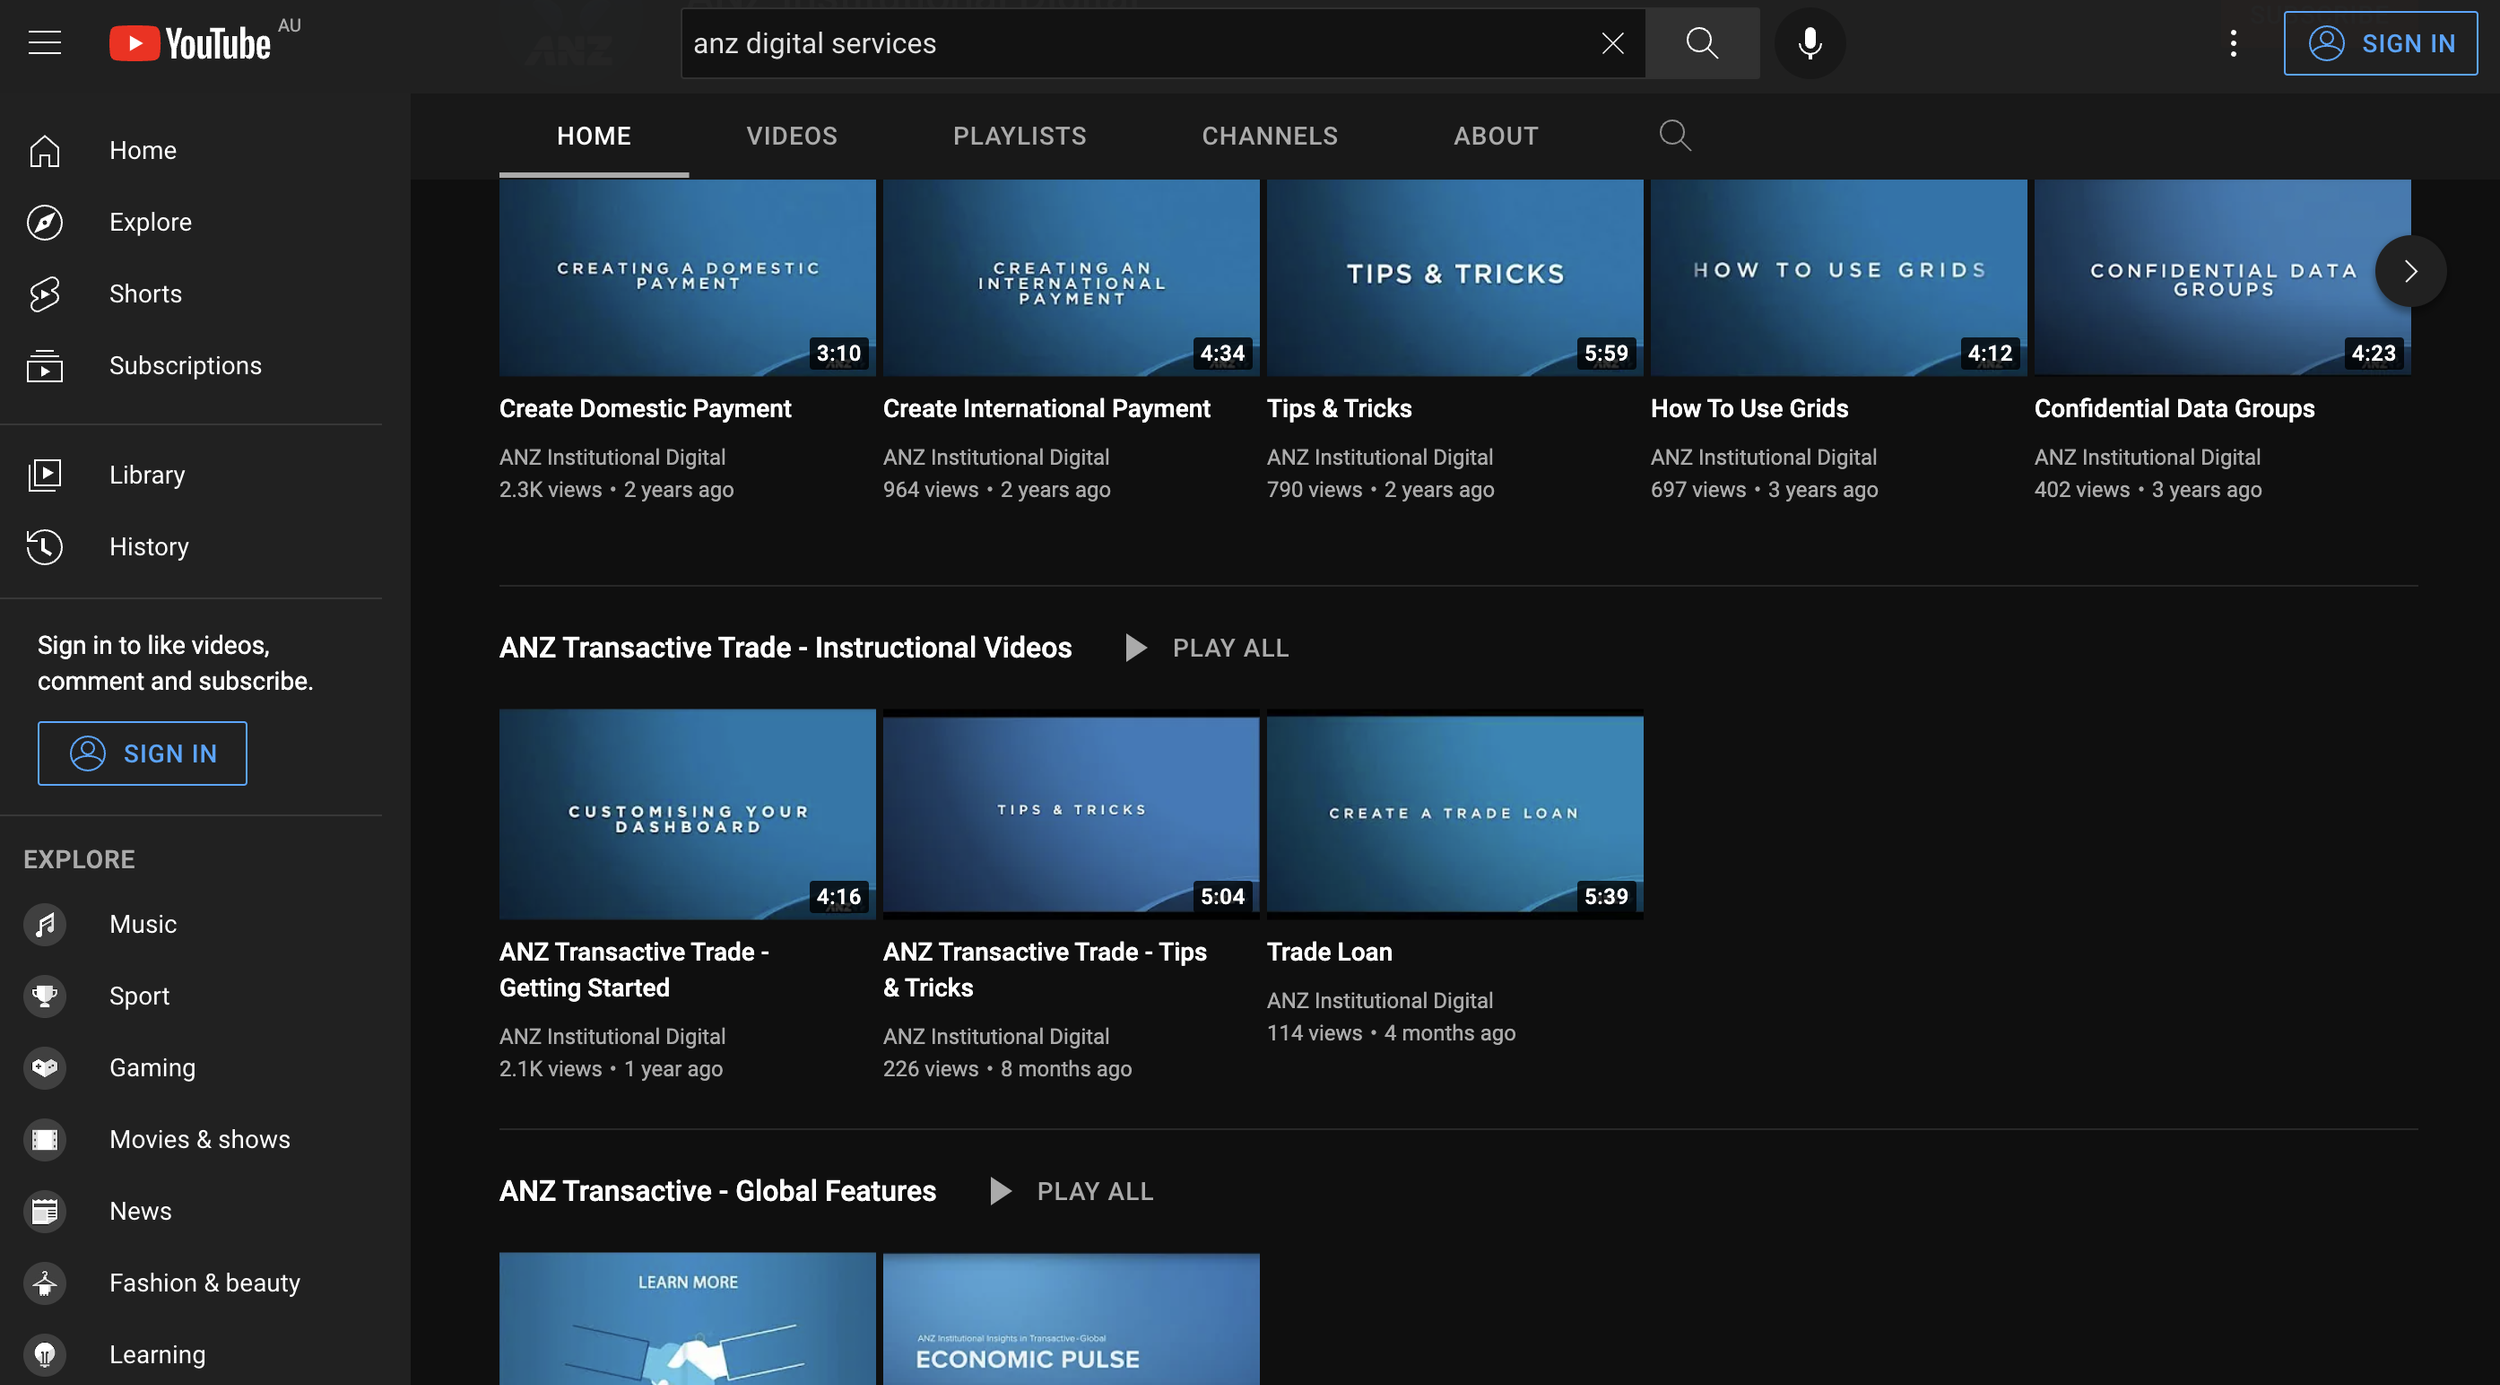This screenshot has height=1385, width=2500.
Task: Open Library from sidebar icon
Action: click(45, 475)
